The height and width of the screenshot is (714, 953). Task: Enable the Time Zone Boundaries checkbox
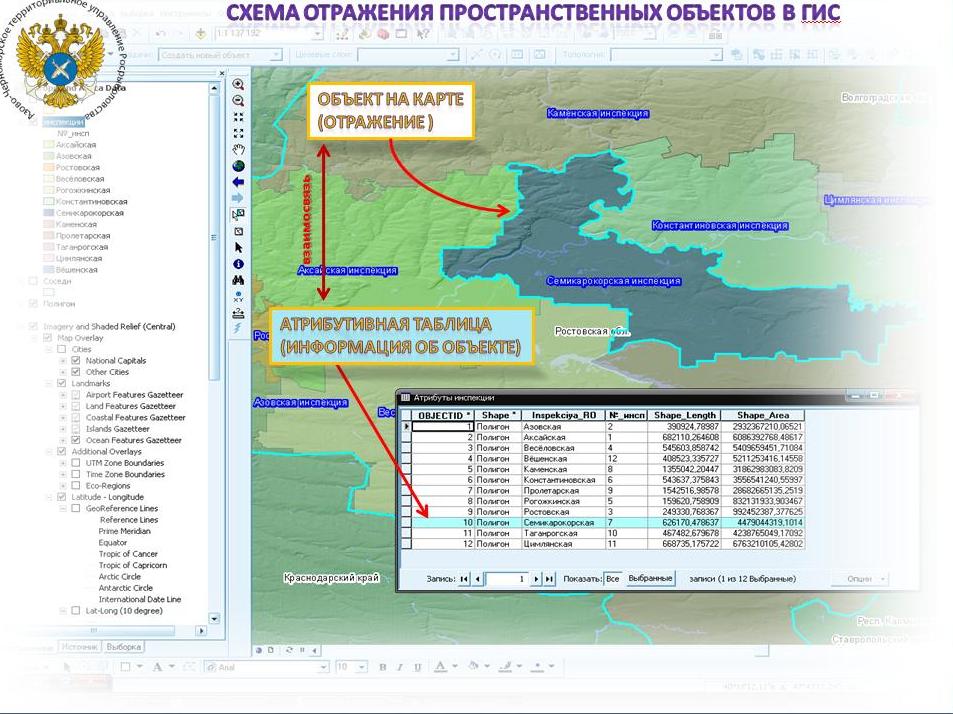pyautogui.click(x=76, y=475)
